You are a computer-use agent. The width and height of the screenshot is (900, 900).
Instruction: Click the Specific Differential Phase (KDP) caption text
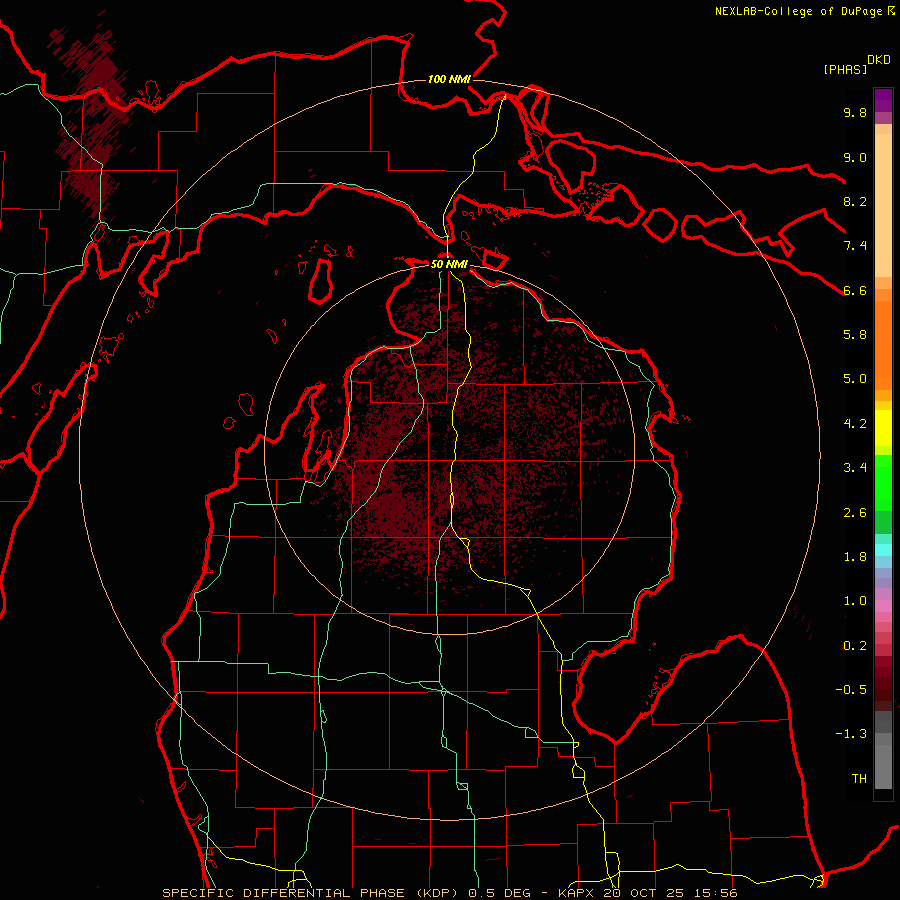point(313,893)
